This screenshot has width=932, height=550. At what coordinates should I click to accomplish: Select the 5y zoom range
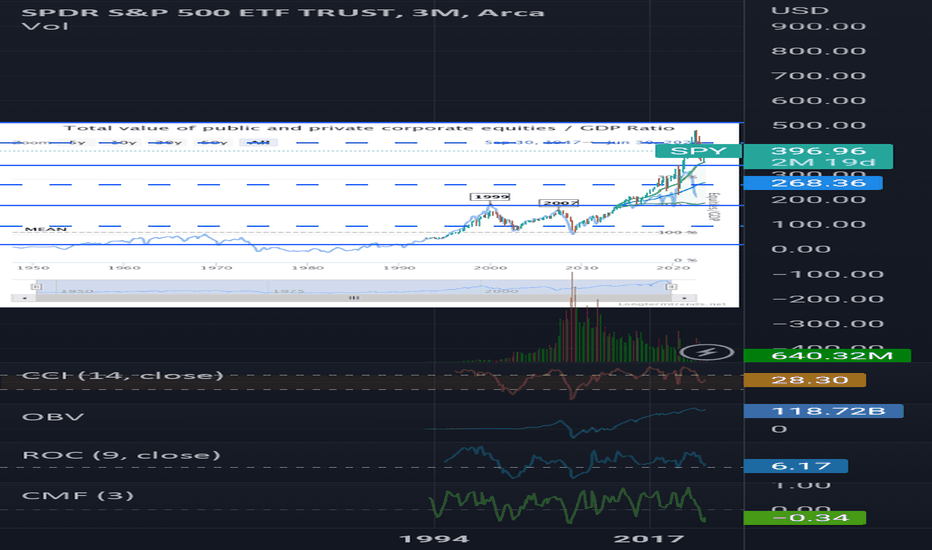(77, 143)
